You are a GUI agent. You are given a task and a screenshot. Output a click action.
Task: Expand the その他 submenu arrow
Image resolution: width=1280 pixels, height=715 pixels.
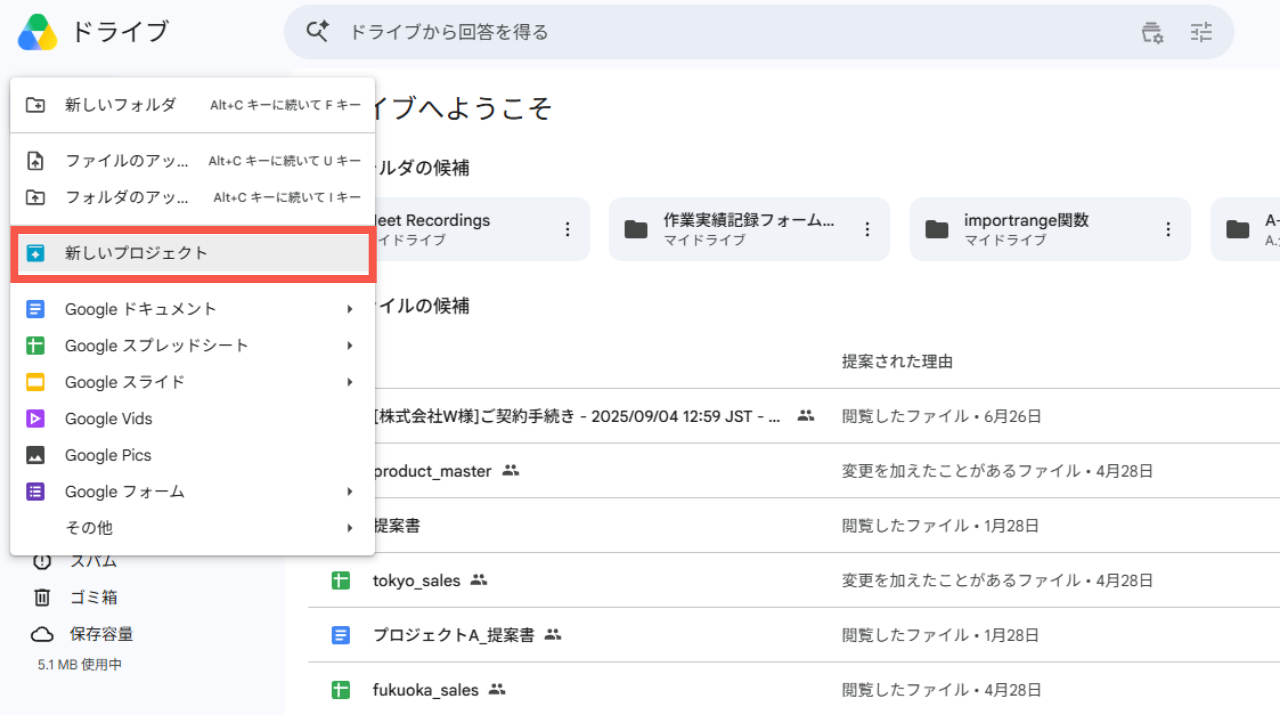[x=350, y=528]
